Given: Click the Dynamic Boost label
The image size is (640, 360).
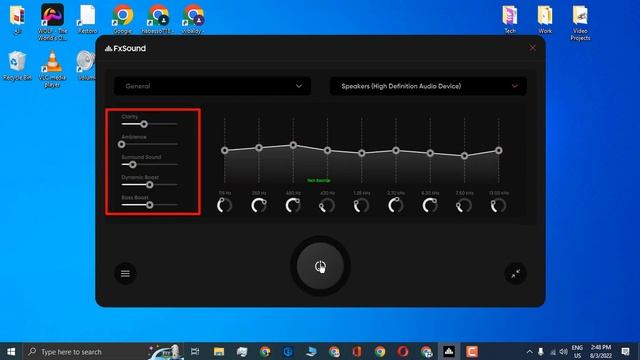Looking at the screenshot, I should (140, 177).
